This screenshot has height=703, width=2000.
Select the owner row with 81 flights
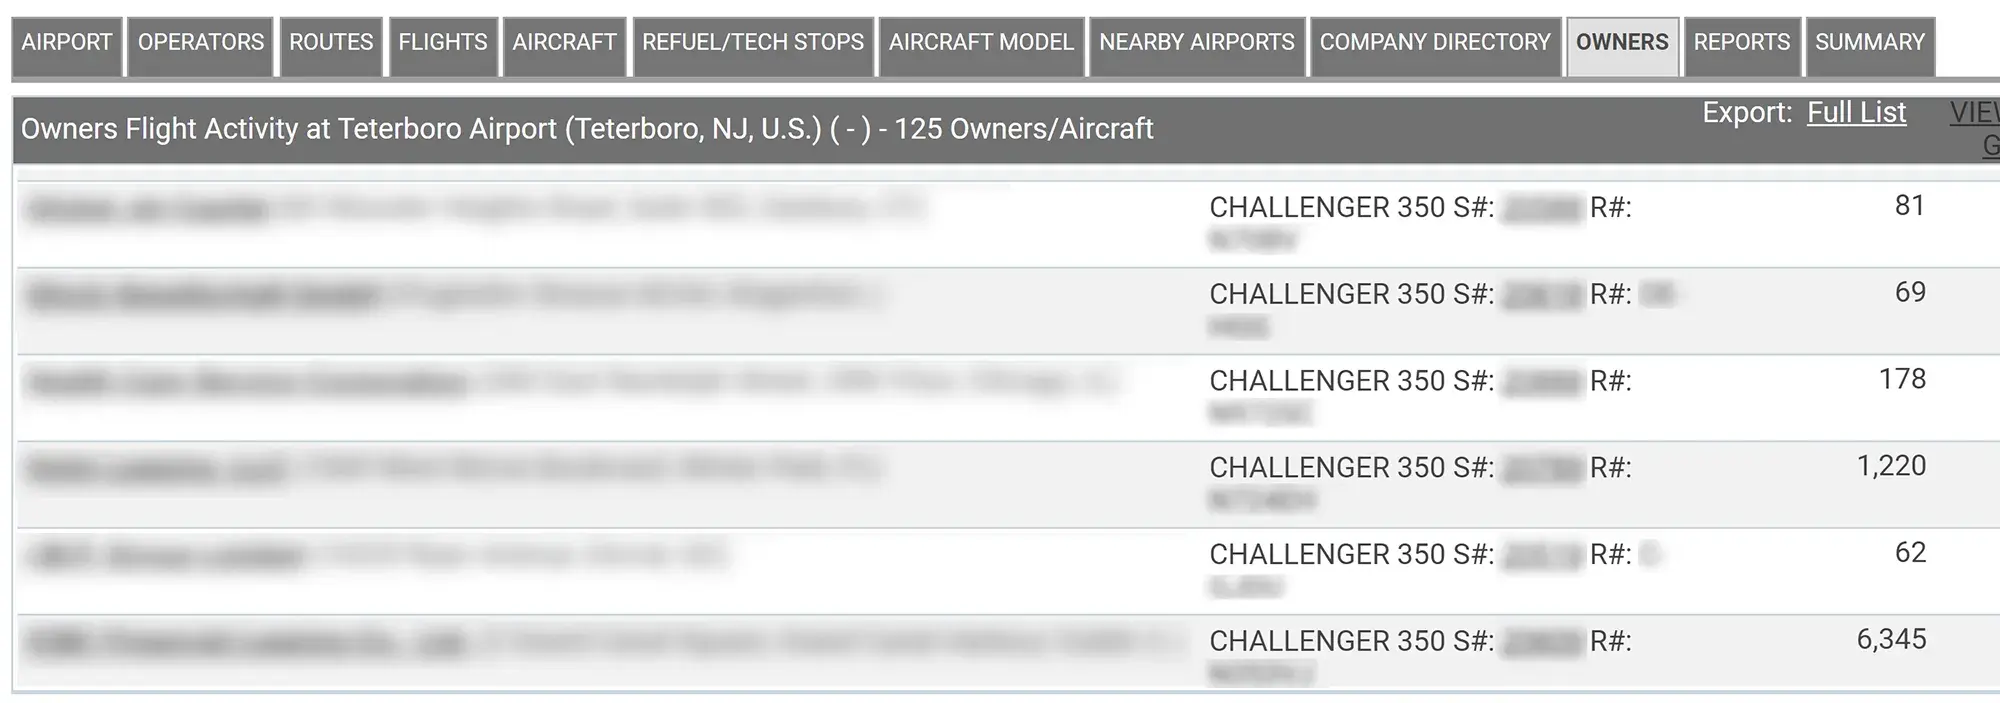point(1000,223)
